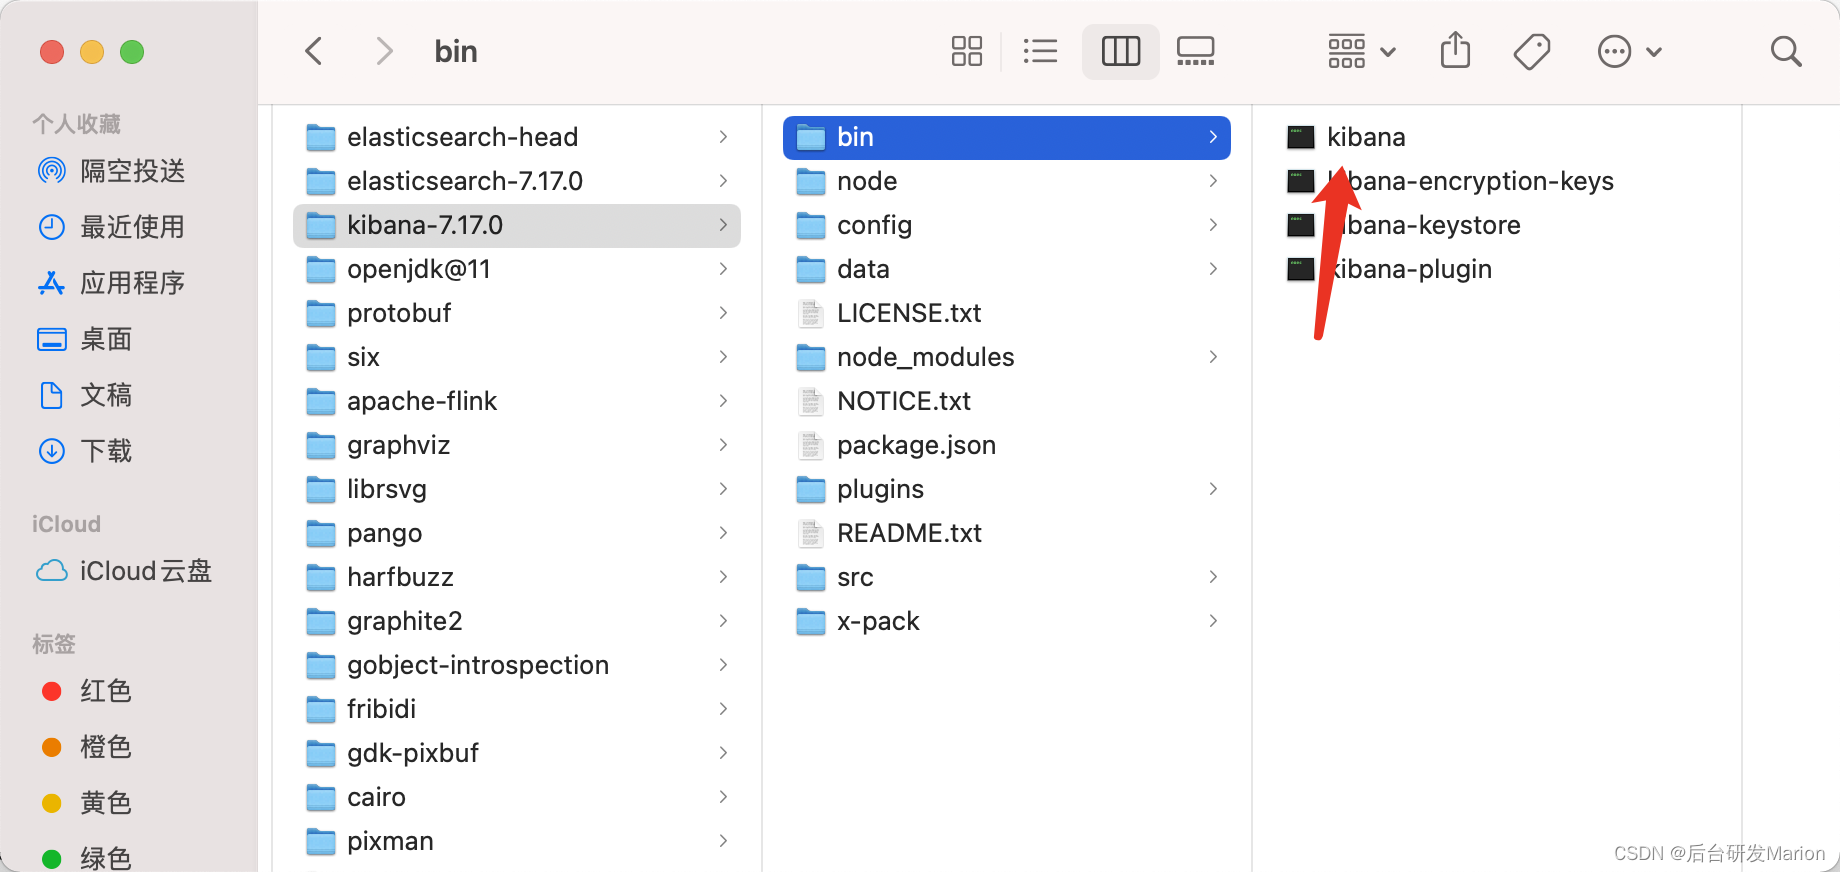This screenshot has width=1840, height=872.
Task: Expand chevron next to config folder
Action: pyautogui.click(x=1213, y=225)
